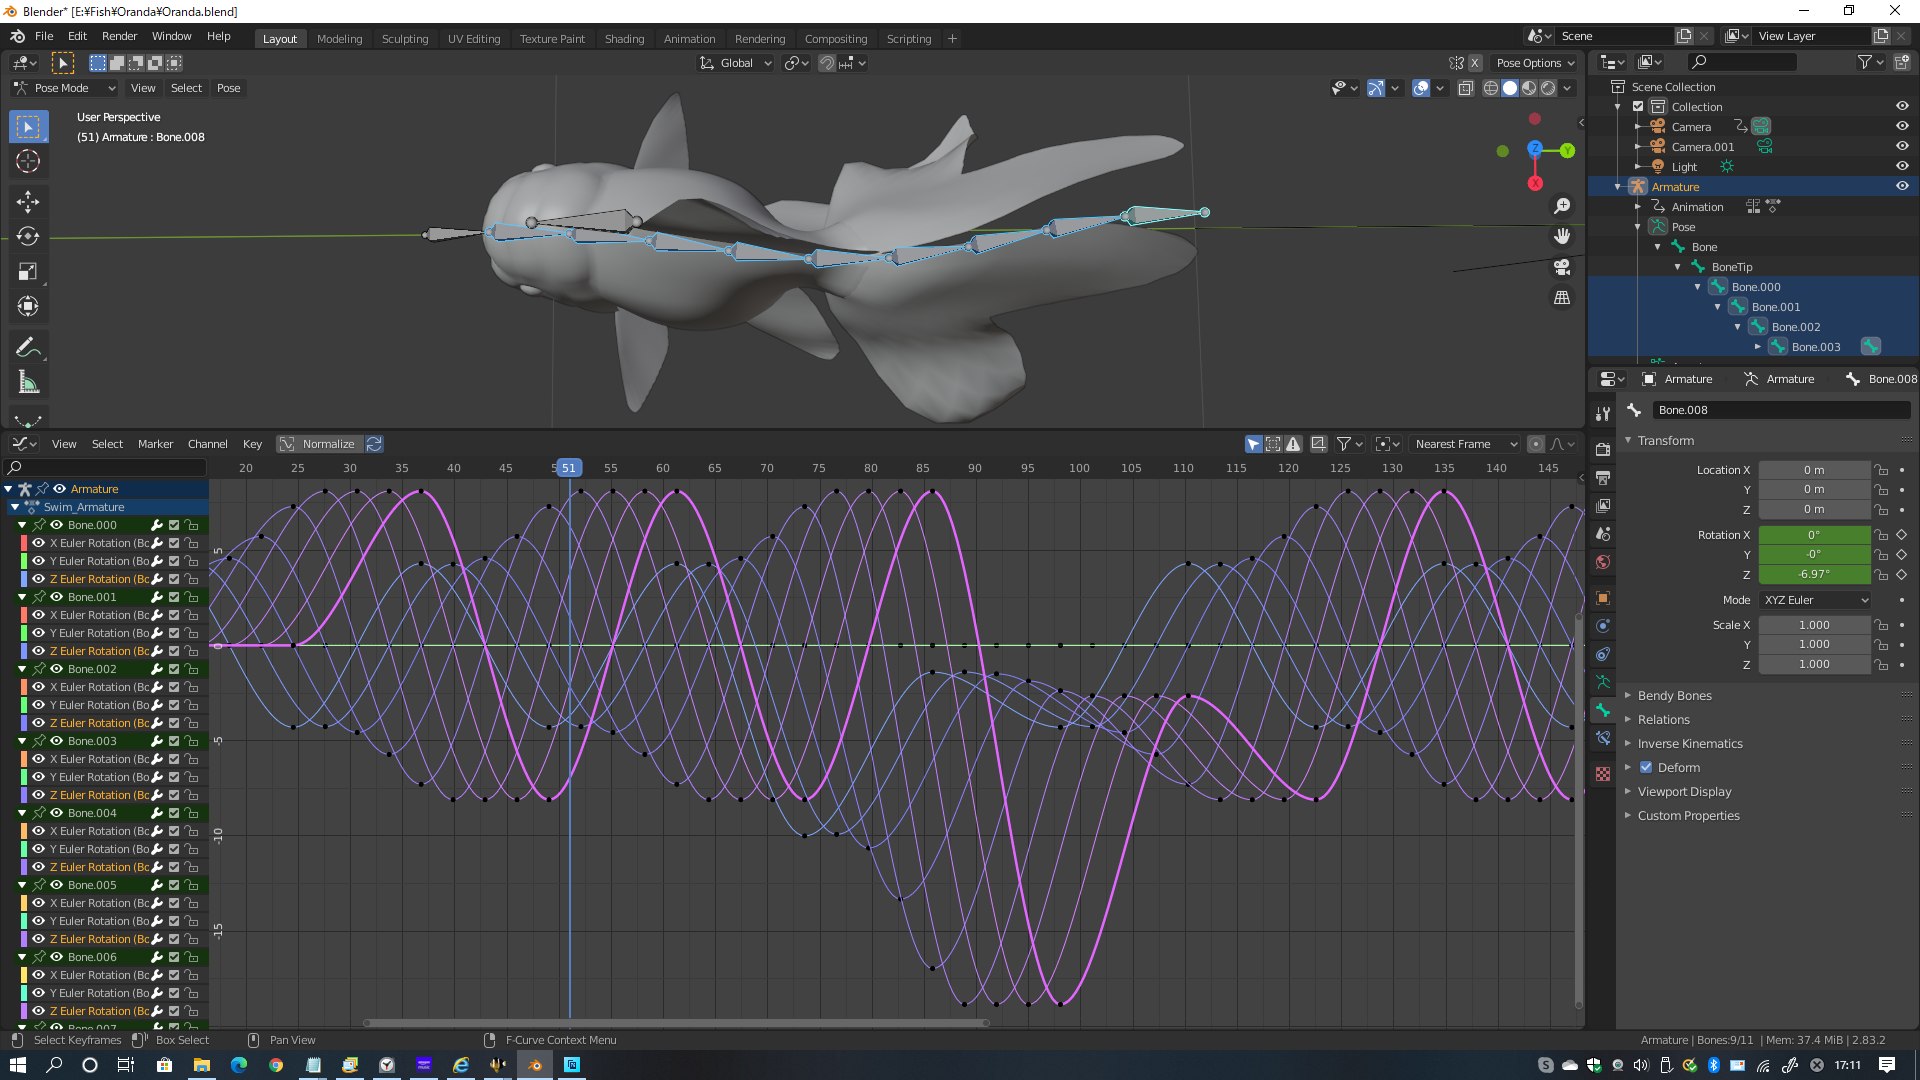Toggle camera view icon in viewport
The width and height of the screenshot is (1920, 1080).
(x=1562, y=267)
